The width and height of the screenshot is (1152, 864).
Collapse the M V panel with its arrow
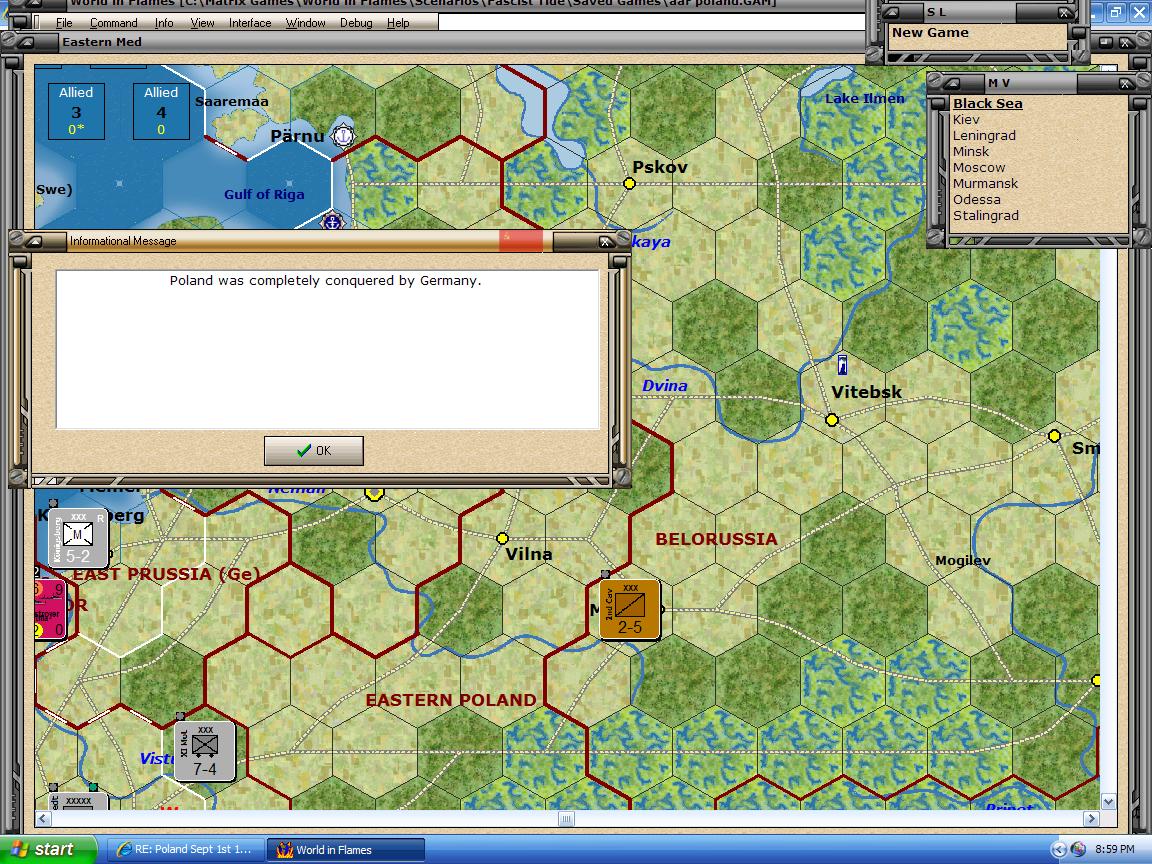pos(952,83)
